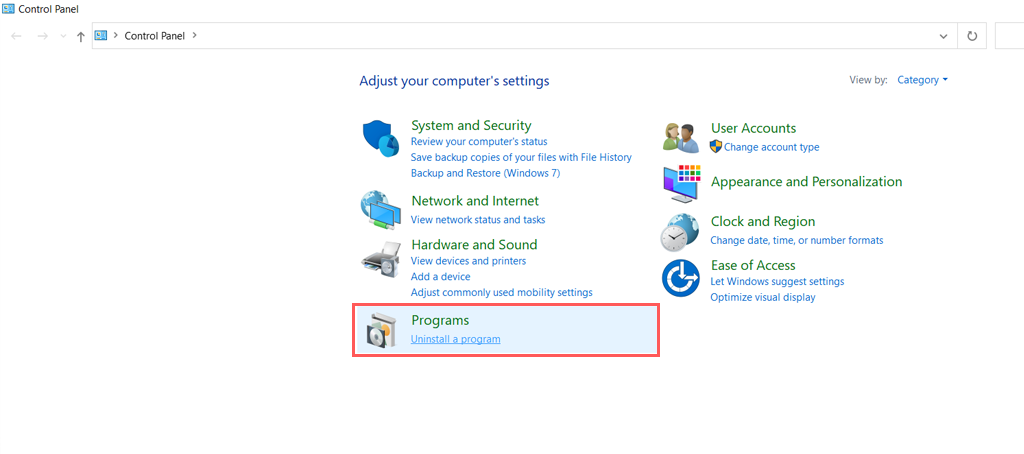This screenshot has height=454, width=1024.
Task: Click the User Accounts people icon
Action: (x=681, y=137)
